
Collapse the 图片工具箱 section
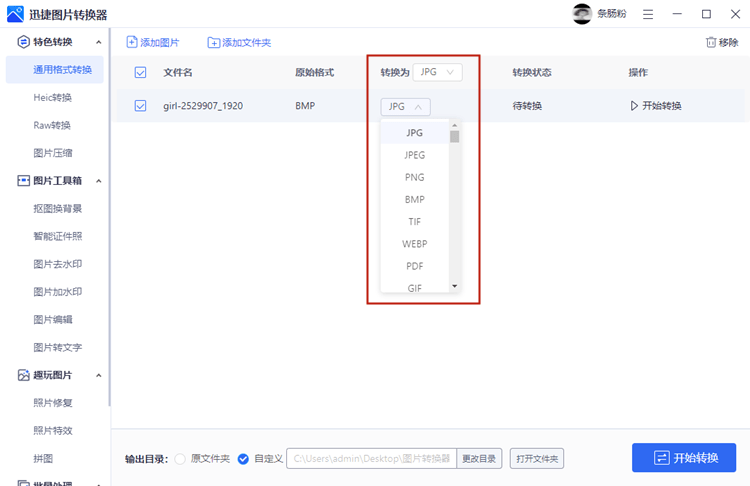click(x=99, y=181)
